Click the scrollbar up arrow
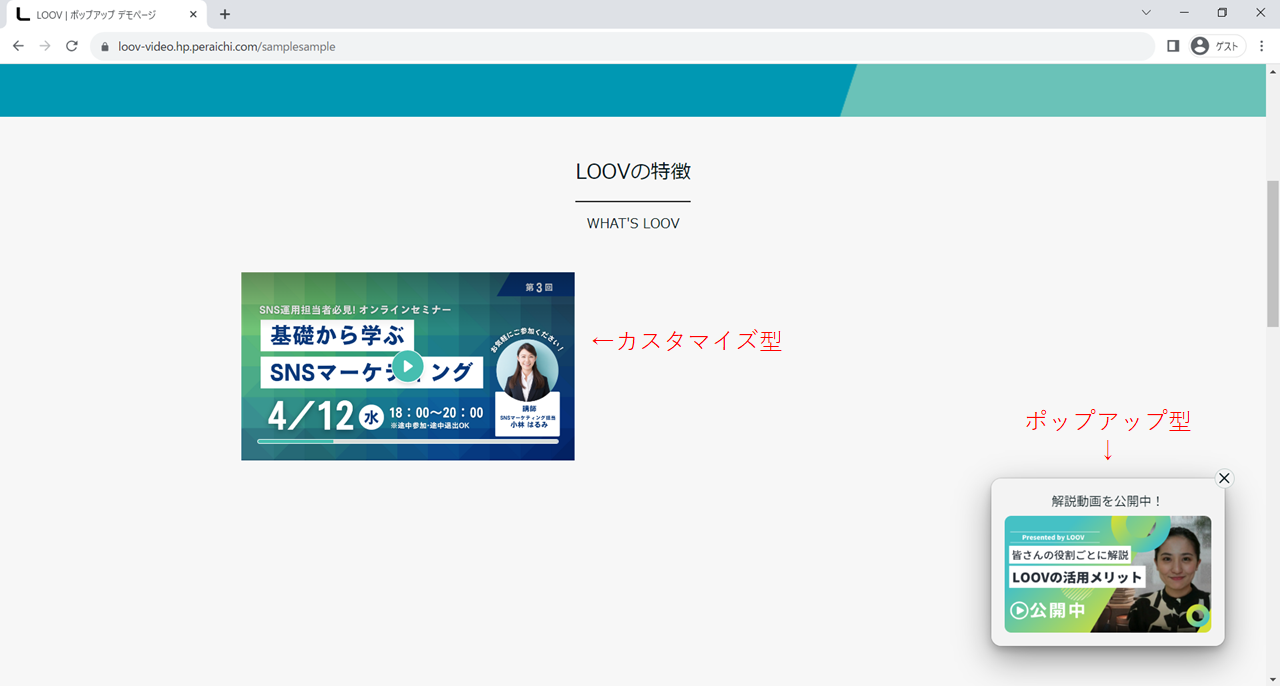Screen dimensions: 1280x686 pyautogui.click(x=1273, y=71)
